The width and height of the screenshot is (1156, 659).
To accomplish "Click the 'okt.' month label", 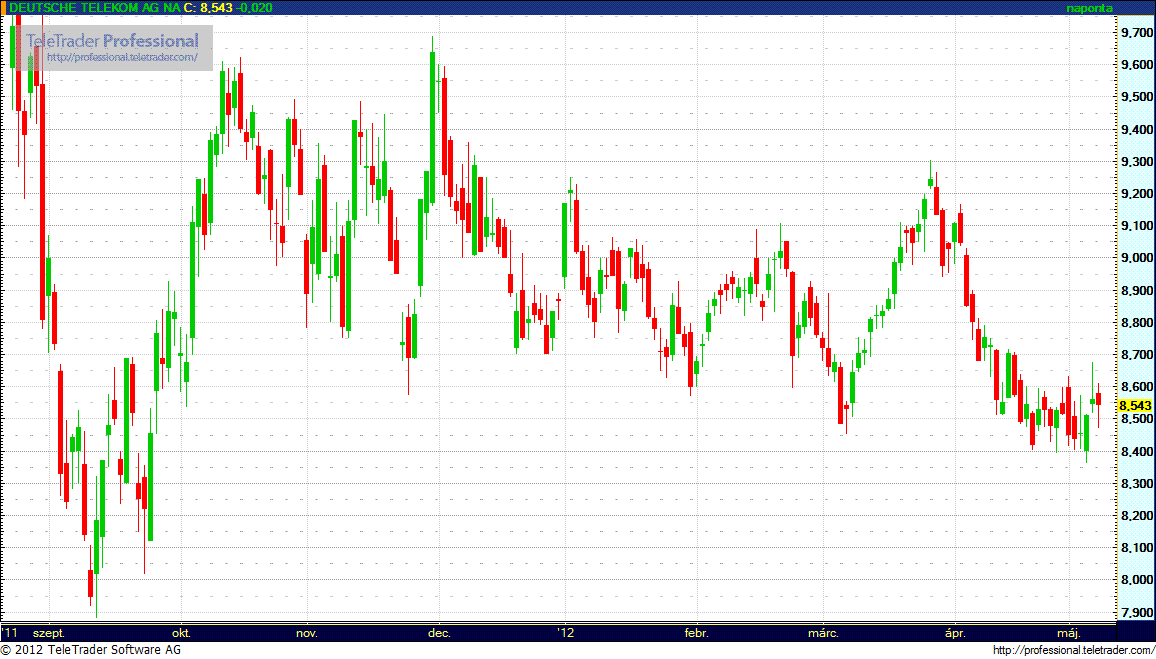I will coord(181,632).
